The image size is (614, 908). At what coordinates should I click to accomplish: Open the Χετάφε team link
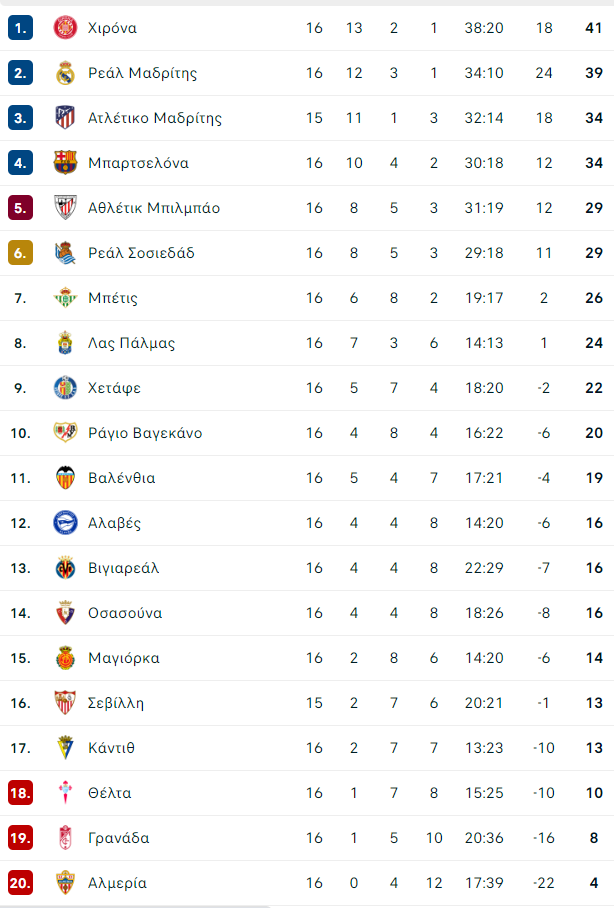click(x=114, y=388)
